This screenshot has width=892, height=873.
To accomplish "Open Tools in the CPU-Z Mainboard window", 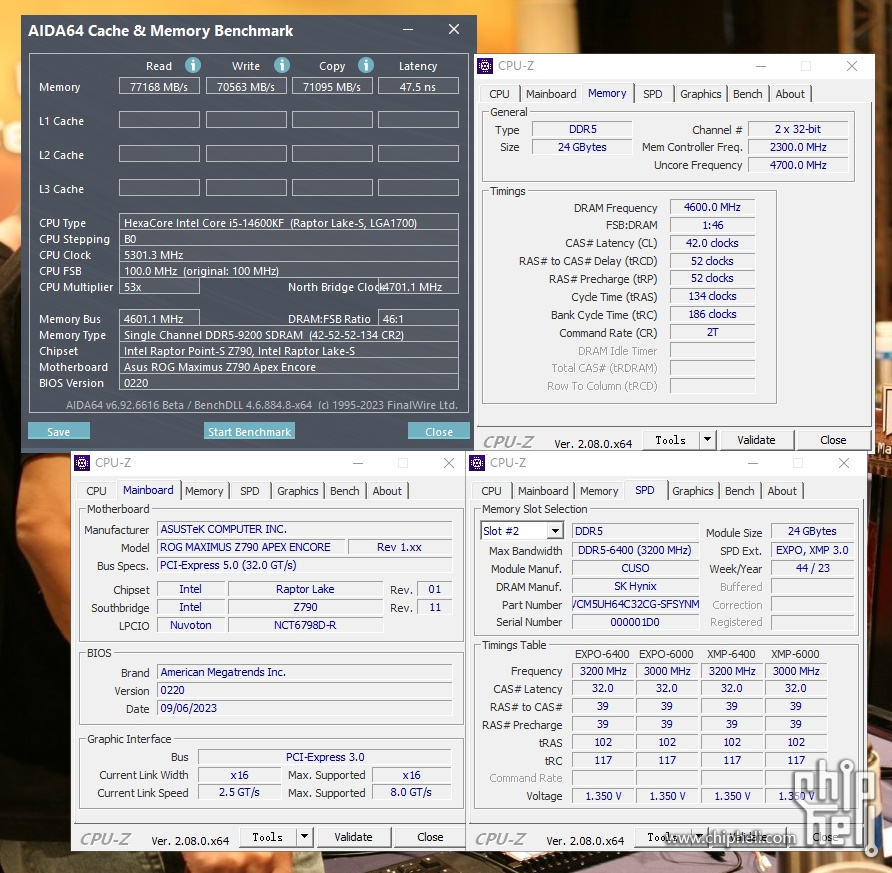I will pos(267,837).
